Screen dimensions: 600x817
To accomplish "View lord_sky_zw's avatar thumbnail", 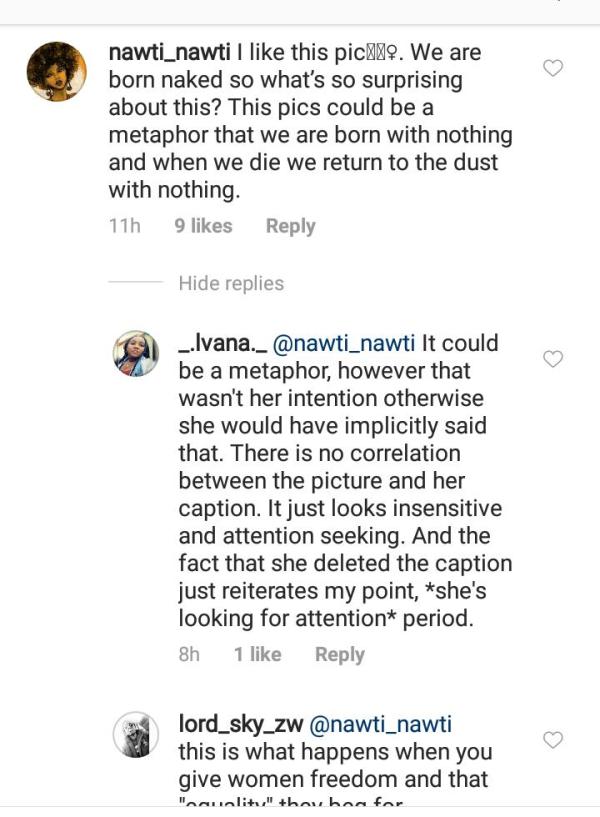I will [x=135, y=734].
